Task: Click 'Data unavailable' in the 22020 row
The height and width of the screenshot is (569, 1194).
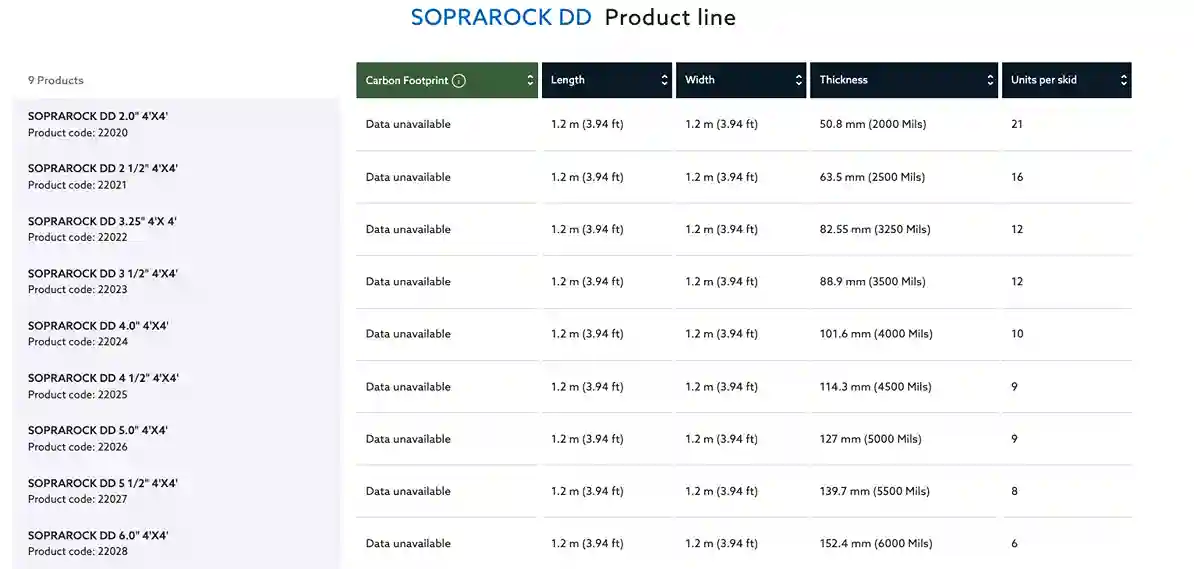Action: [408, 124]
